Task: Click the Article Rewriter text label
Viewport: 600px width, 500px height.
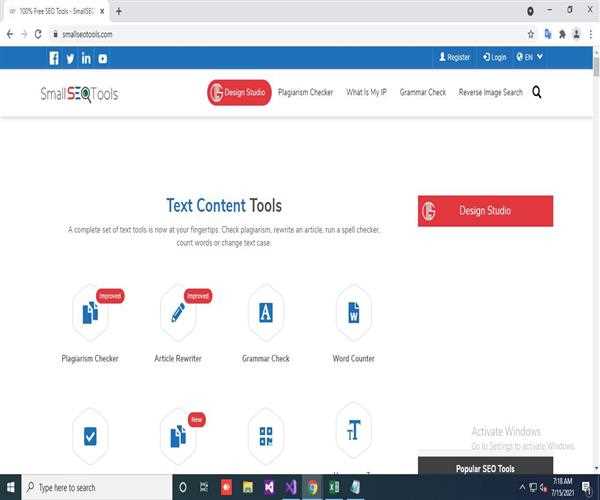Action: [x=178, y=358]
